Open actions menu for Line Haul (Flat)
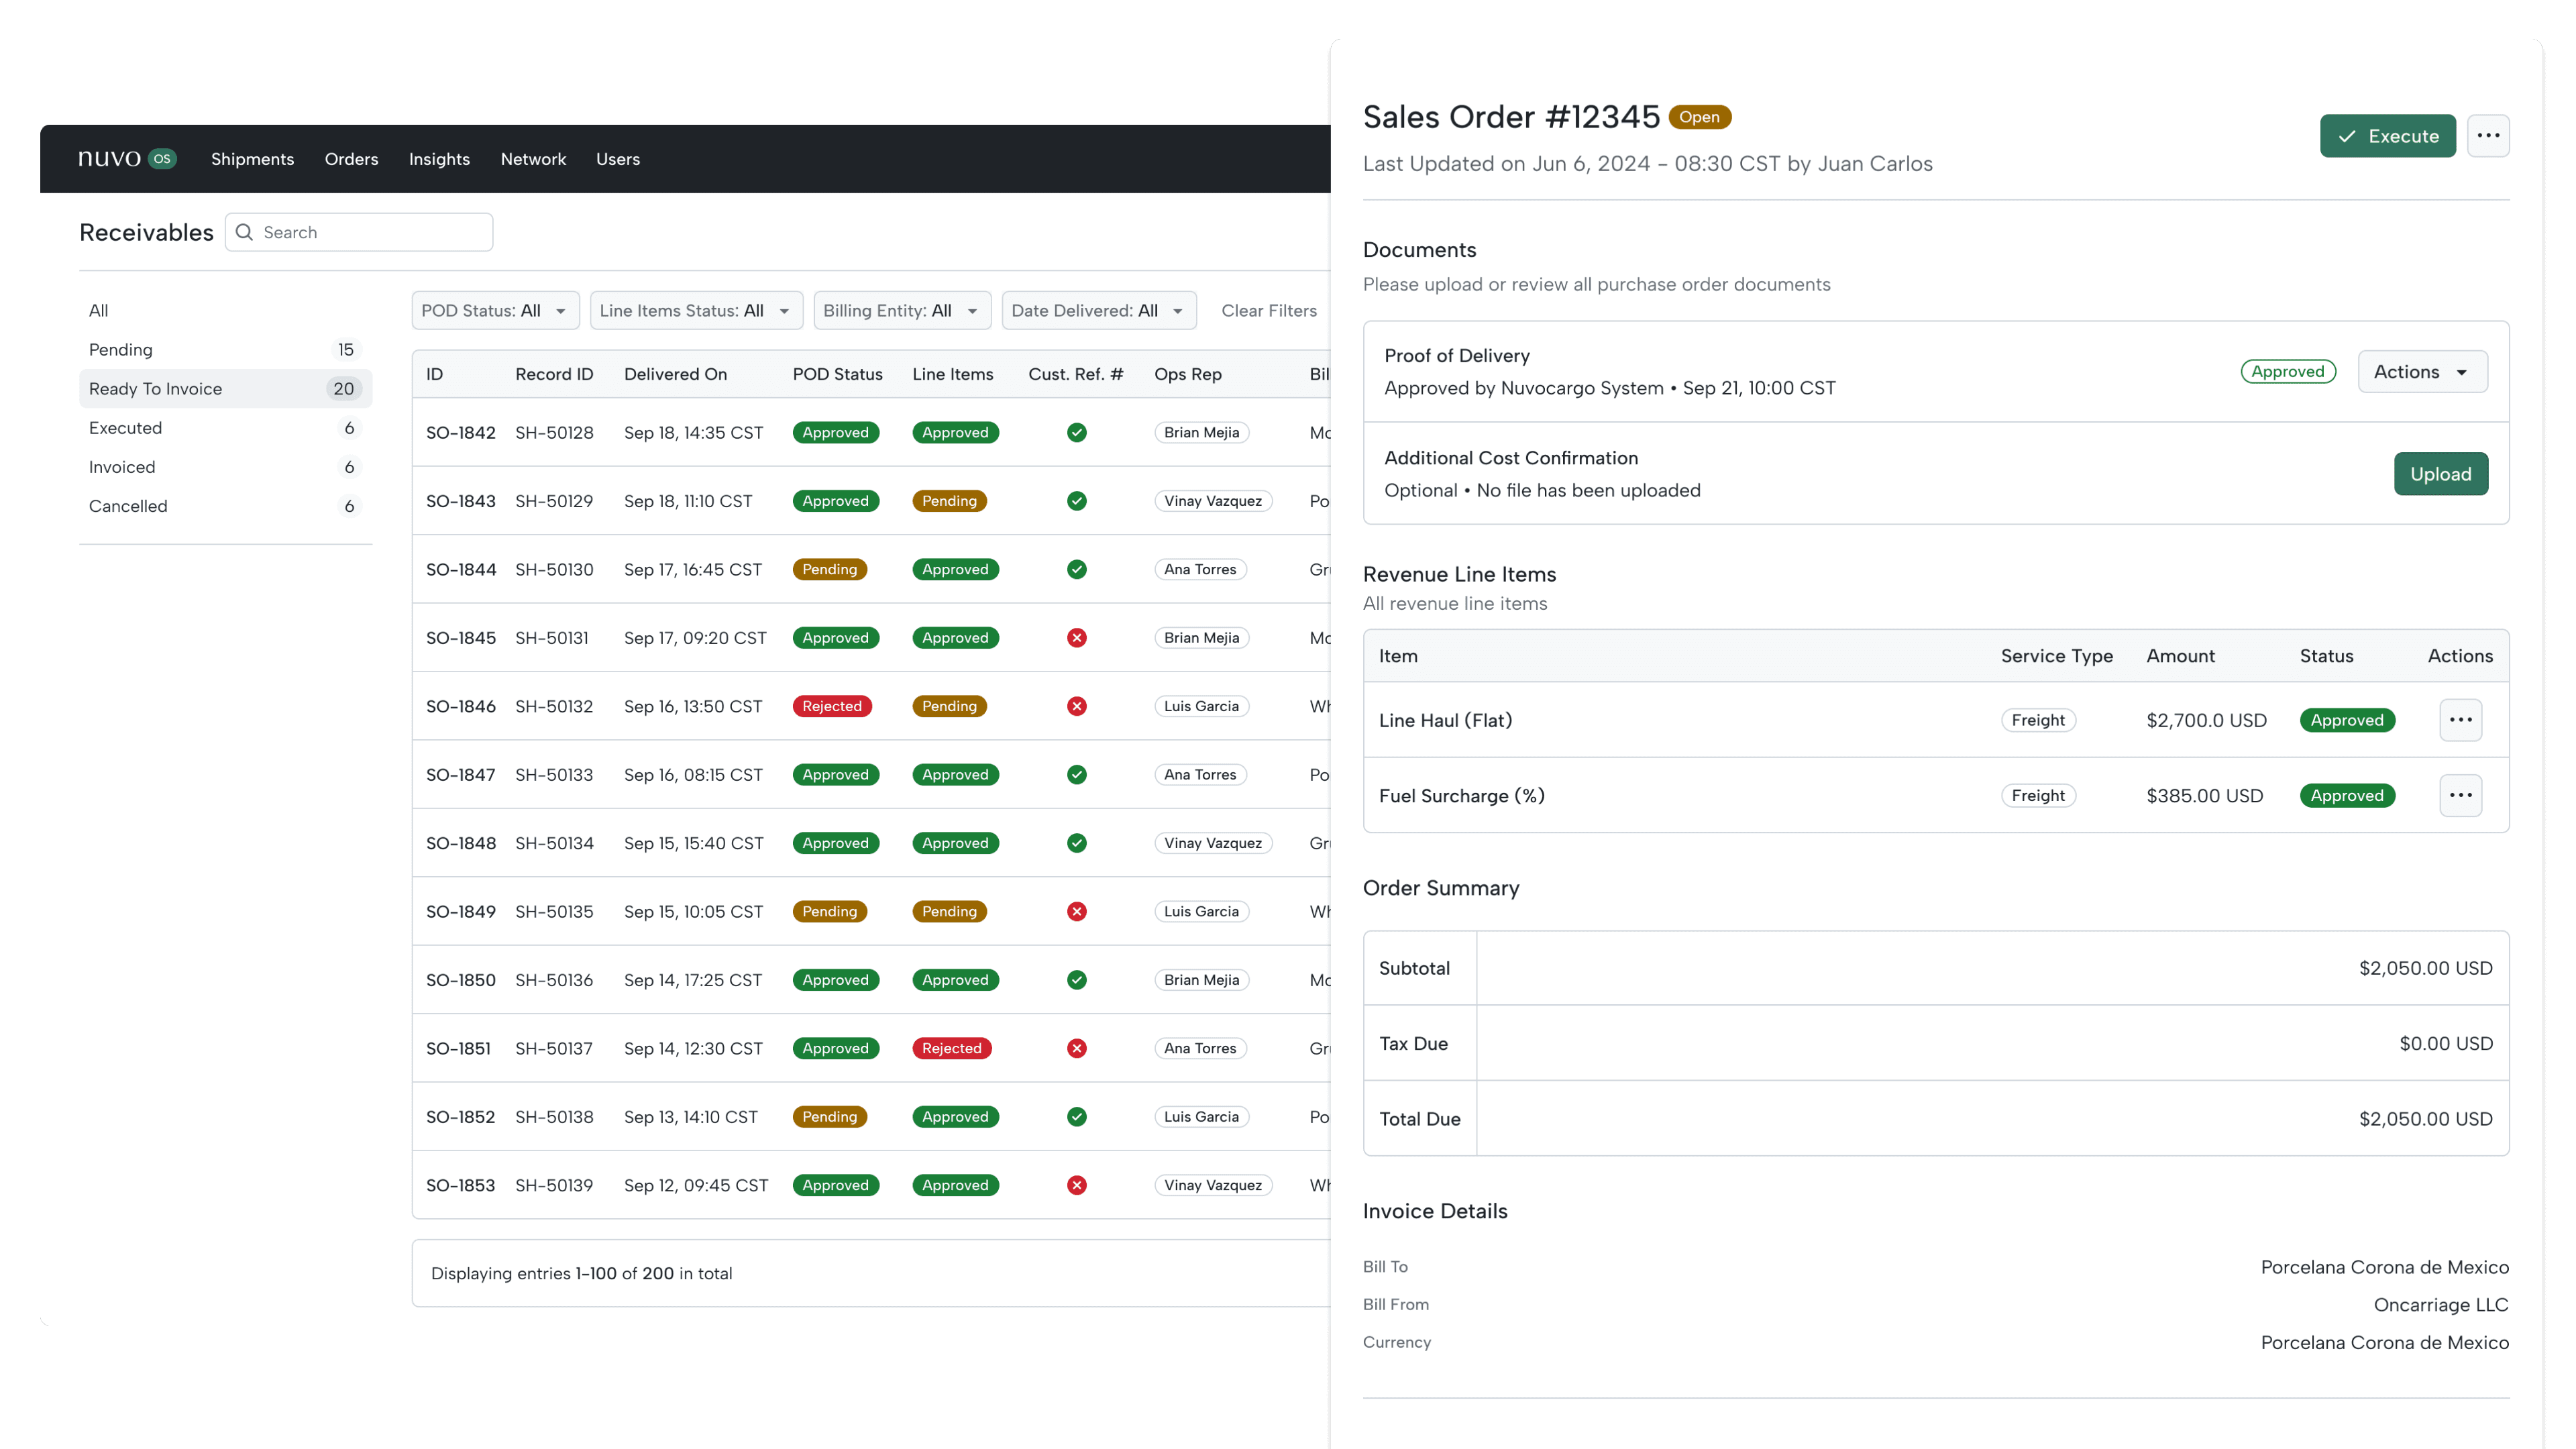Image resolution: width=2576 pixels, height=1449 pixels. click(x=2460, y=720)
